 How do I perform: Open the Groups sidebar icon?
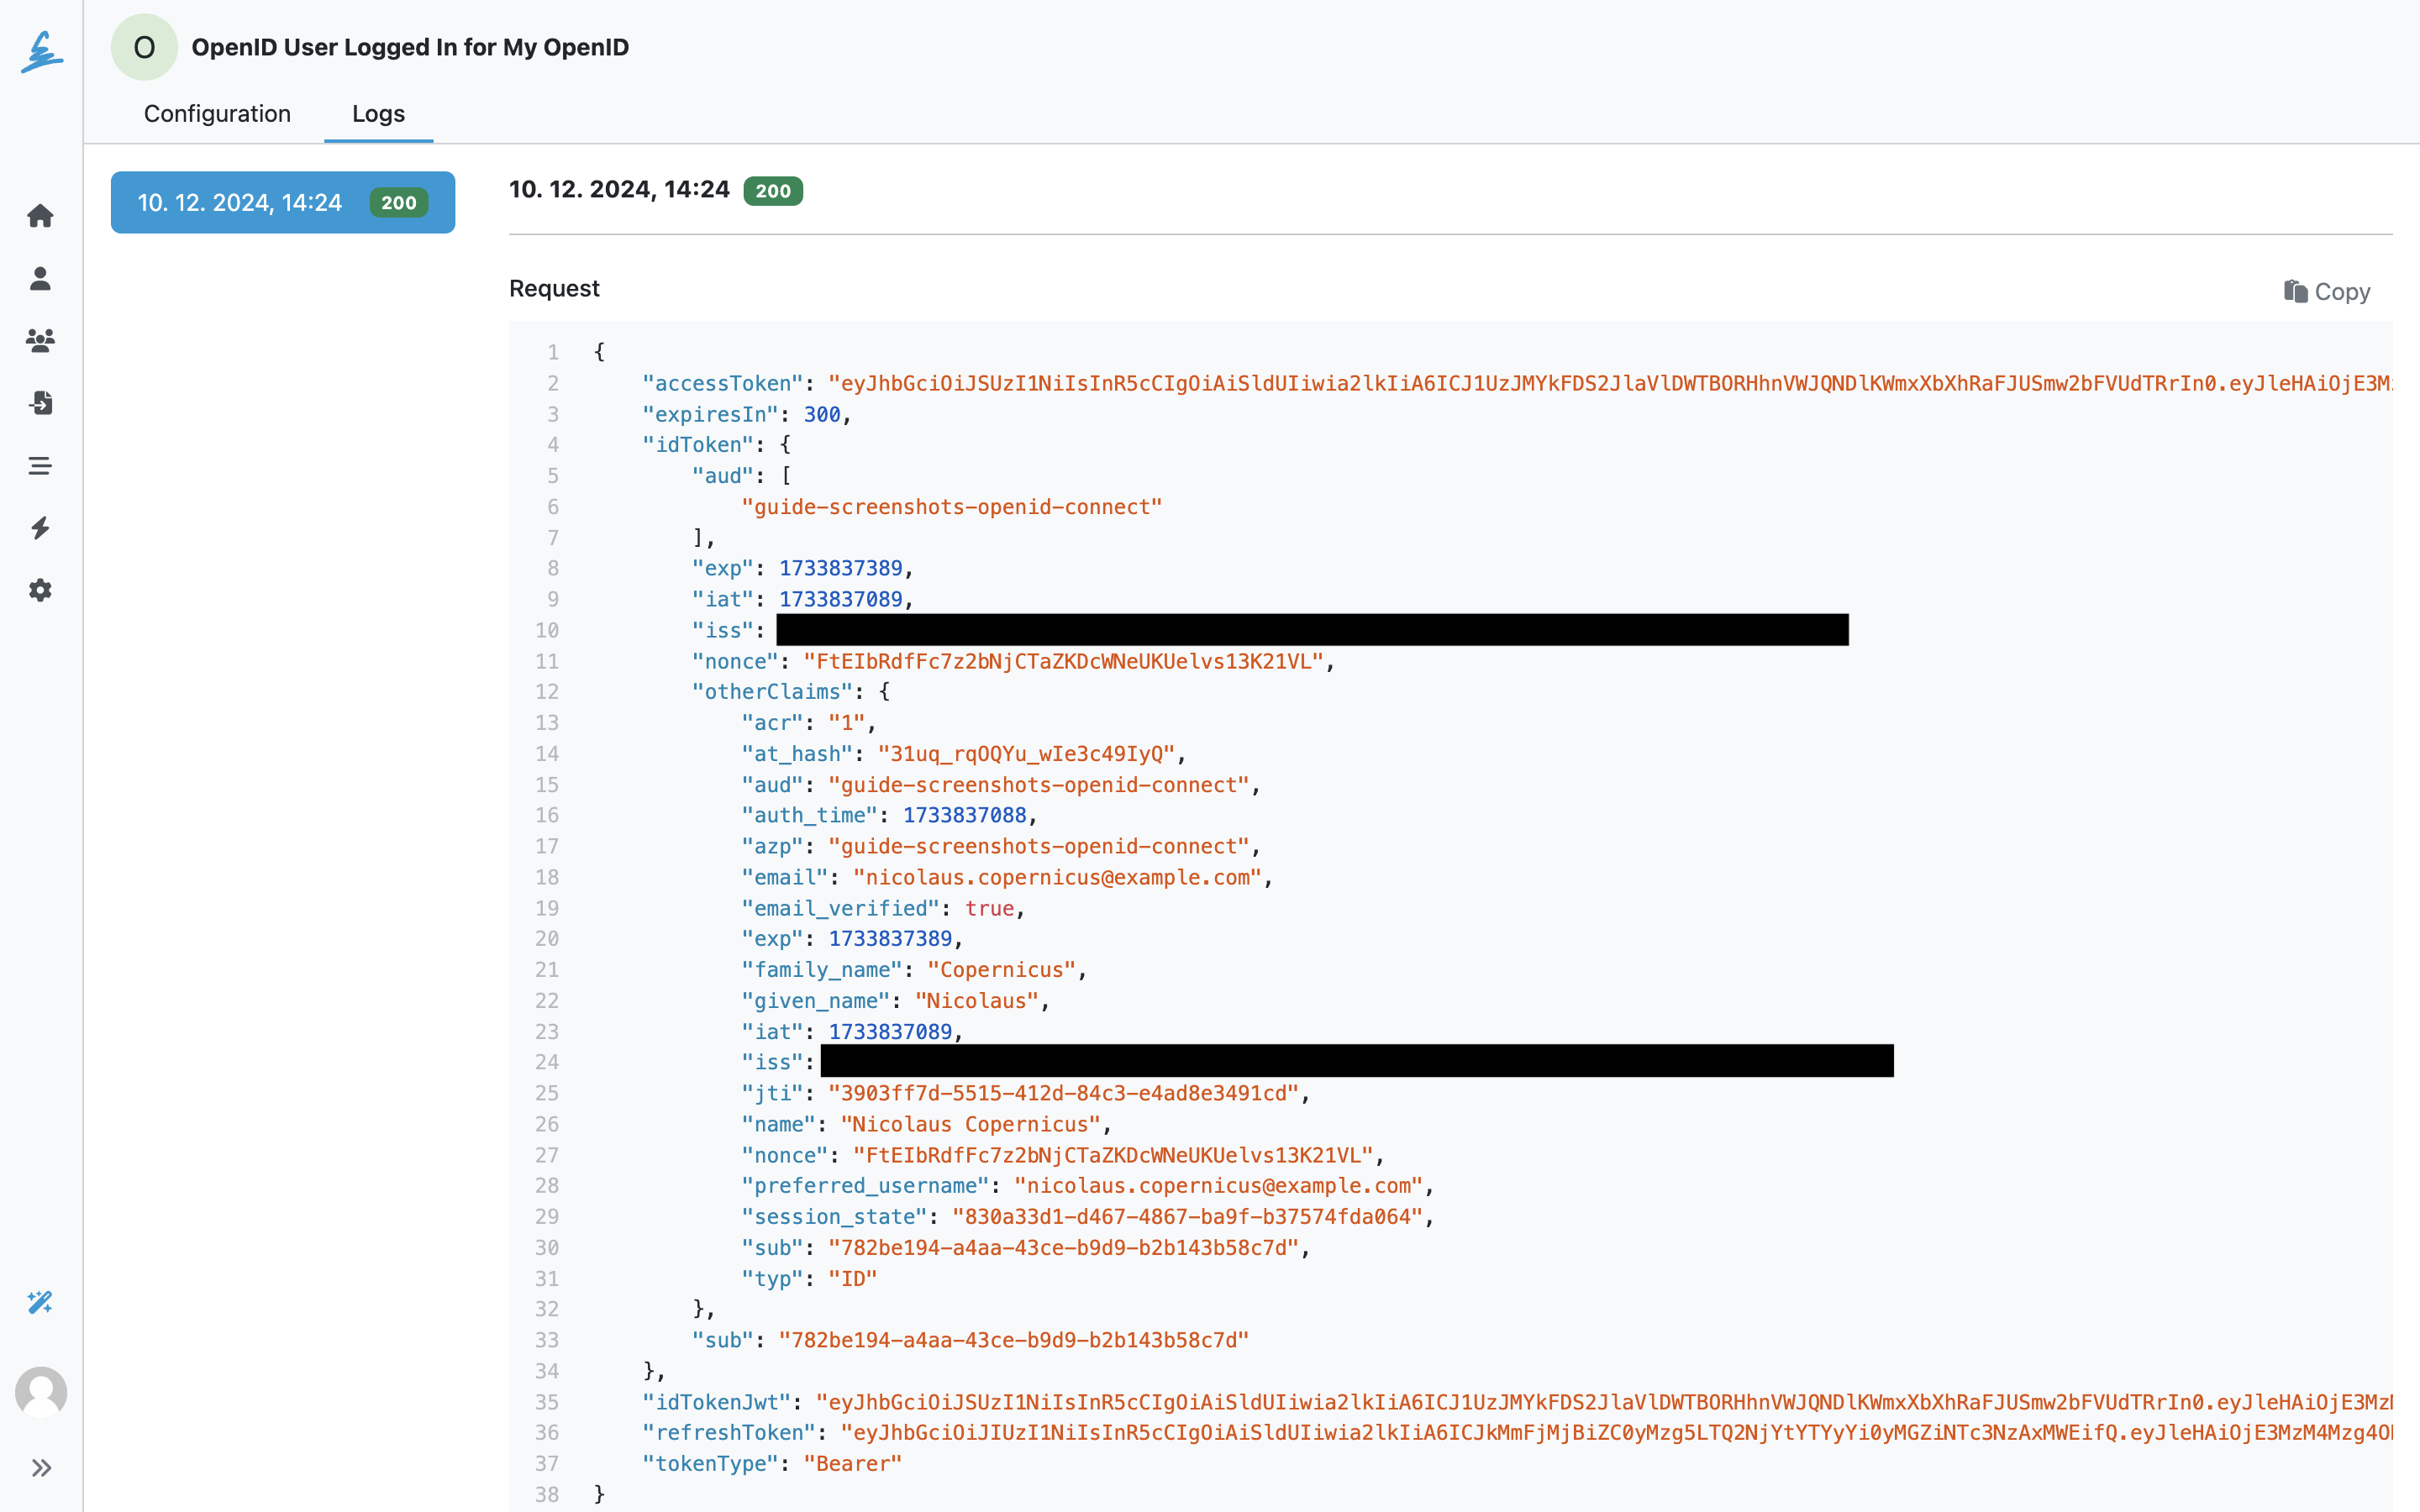pos(40,341)
